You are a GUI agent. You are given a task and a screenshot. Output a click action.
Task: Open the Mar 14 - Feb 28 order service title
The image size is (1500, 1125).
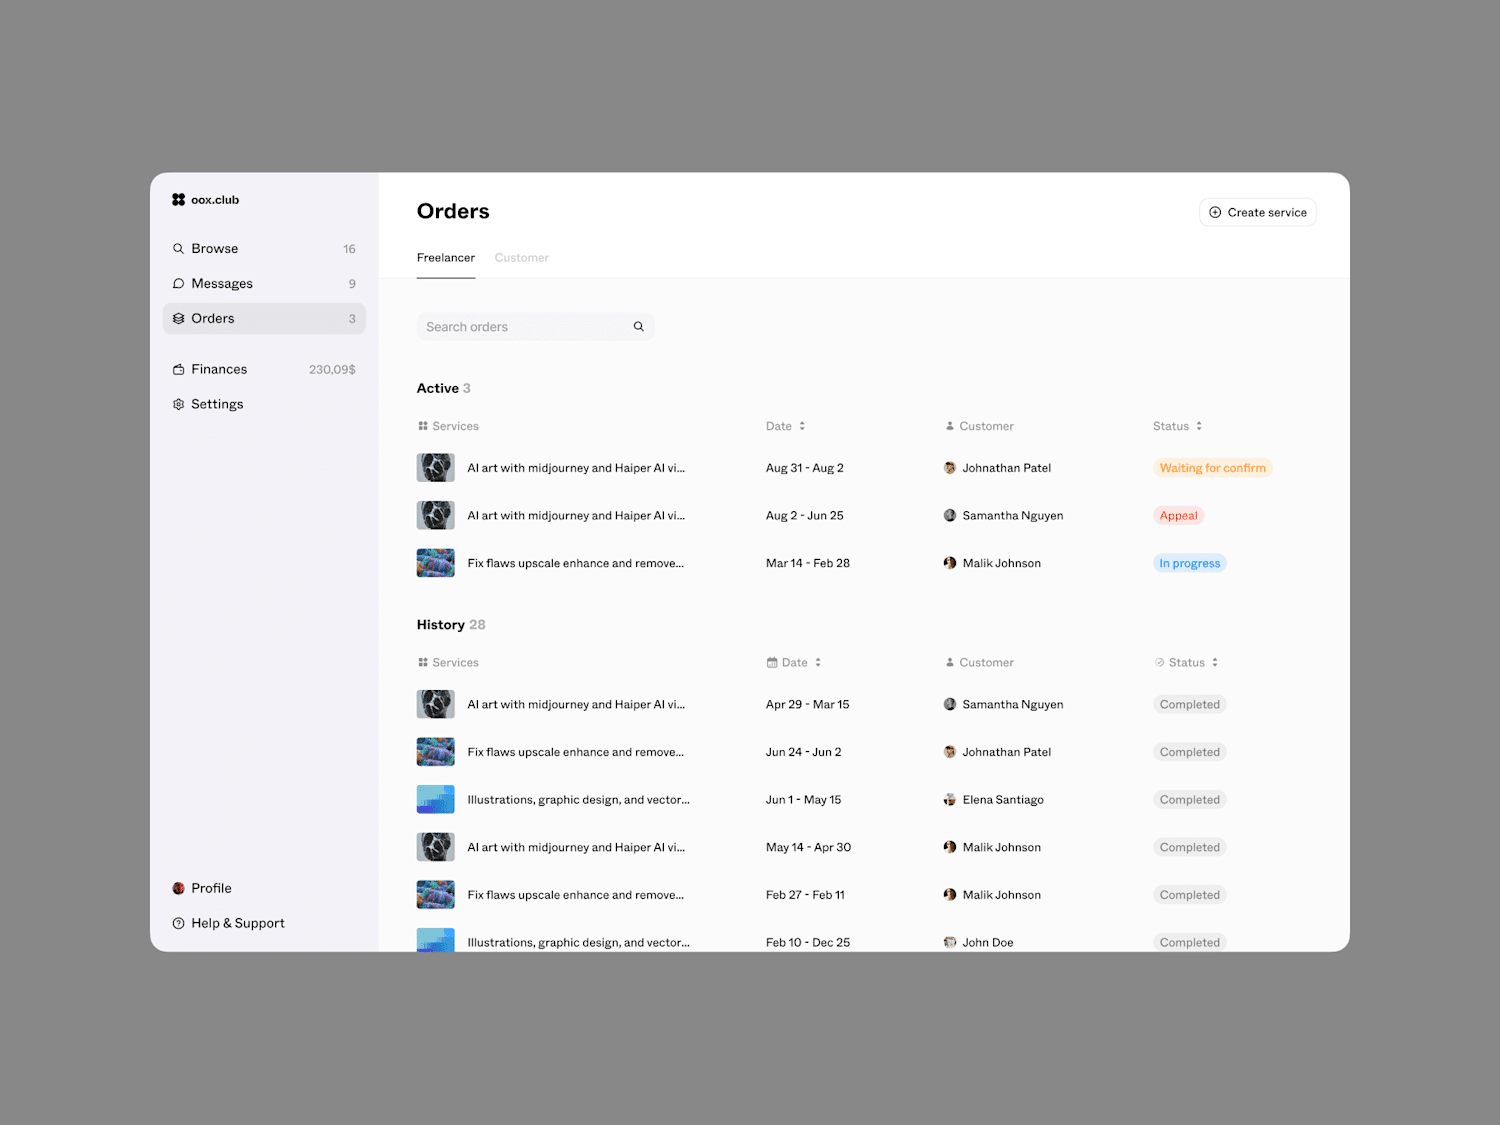(576, 564)
